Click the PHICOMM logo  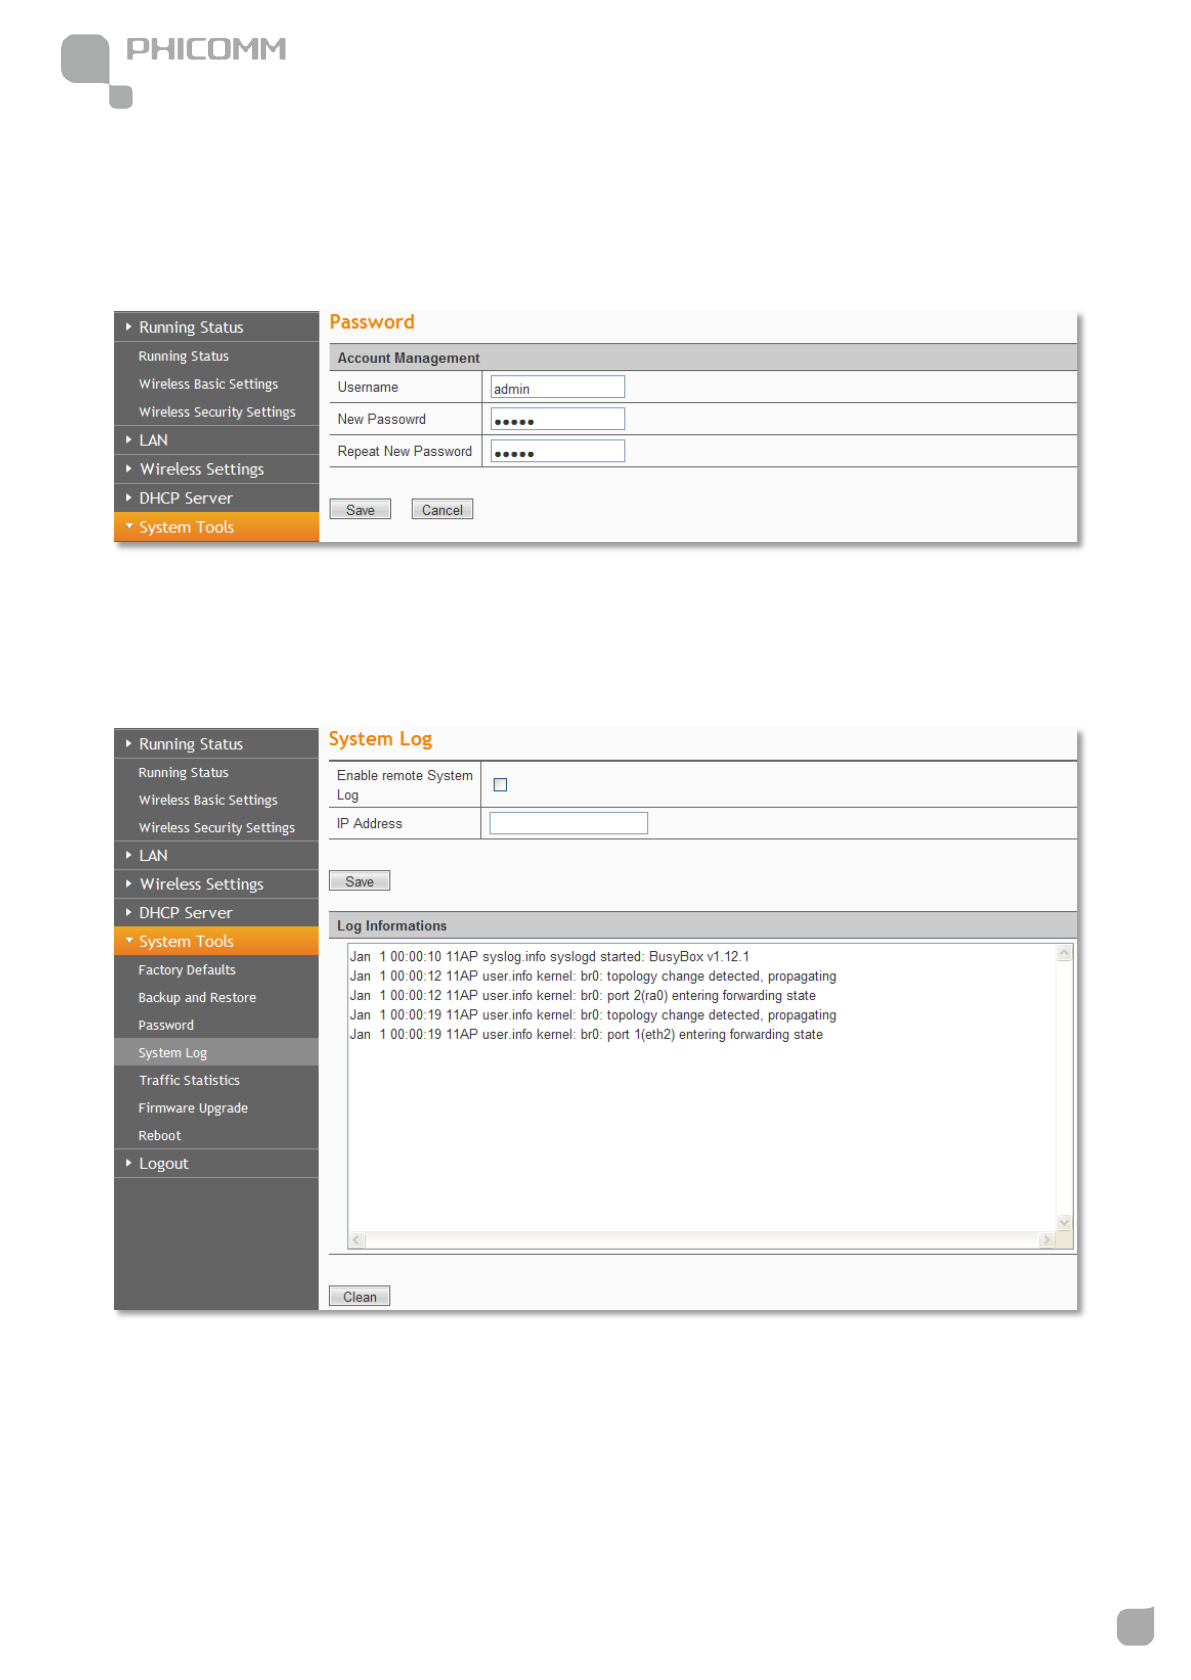[173, 70]
